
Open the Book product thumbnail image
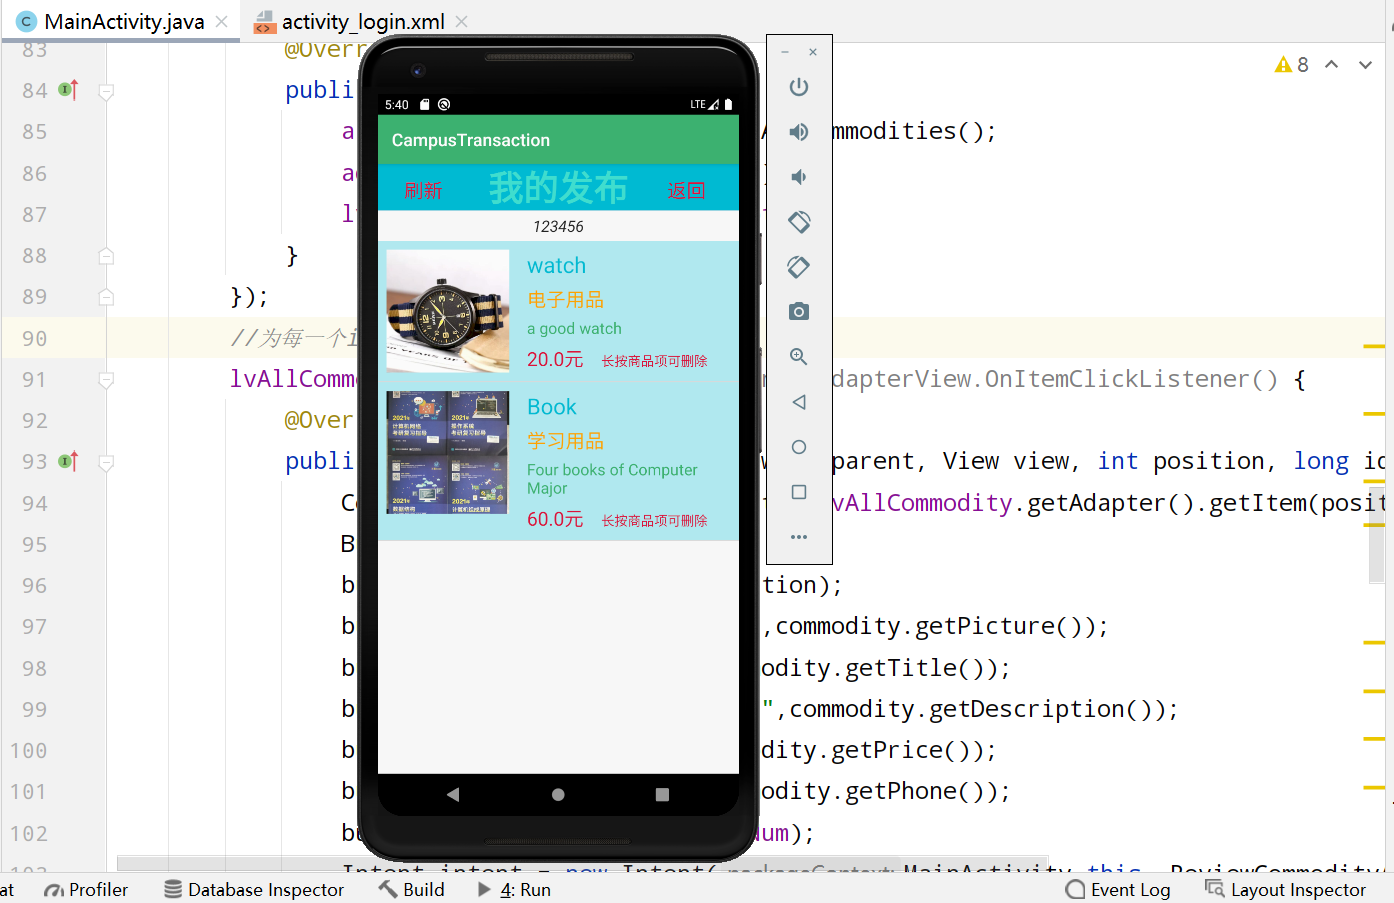click(x=448, y=453)
